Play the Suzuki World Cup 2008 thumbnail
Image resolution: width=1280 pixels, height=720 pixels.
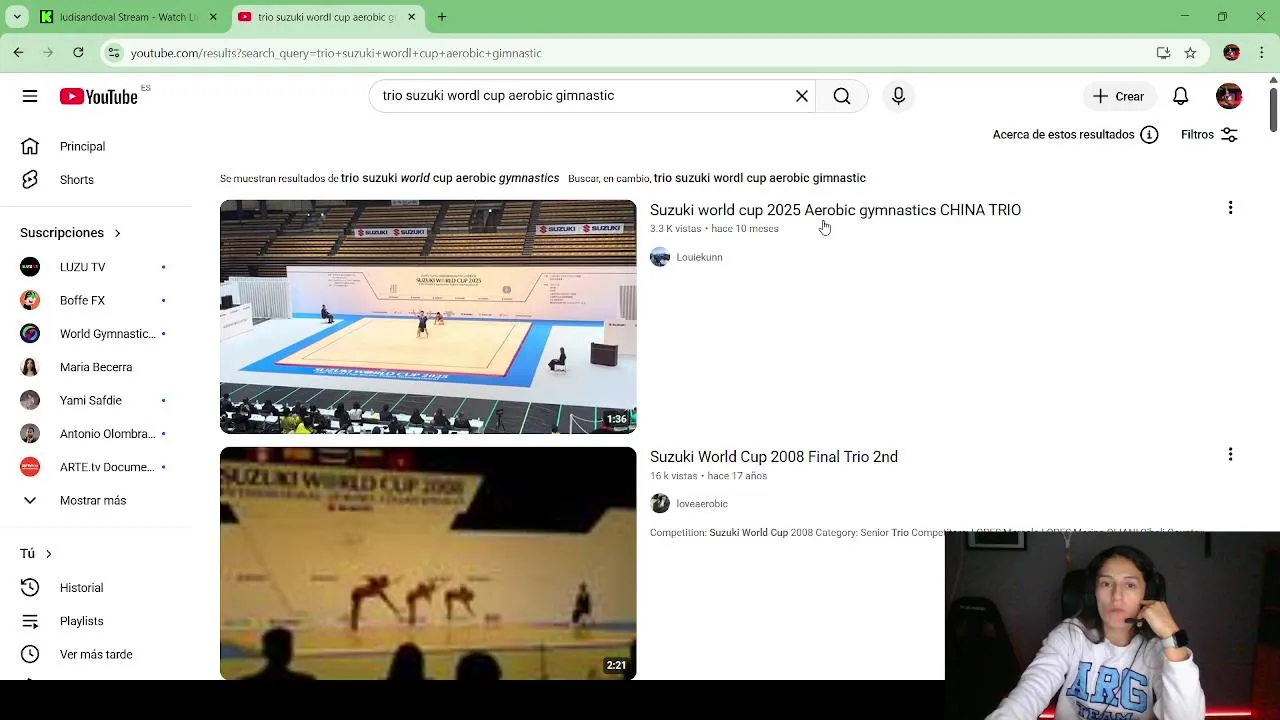pos(428,563)
